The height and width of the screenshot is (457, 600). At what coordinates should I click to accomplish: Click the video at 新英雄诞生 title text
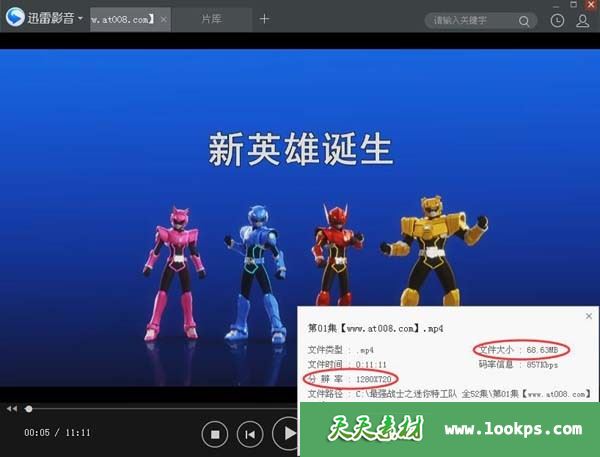pos(300,150)
